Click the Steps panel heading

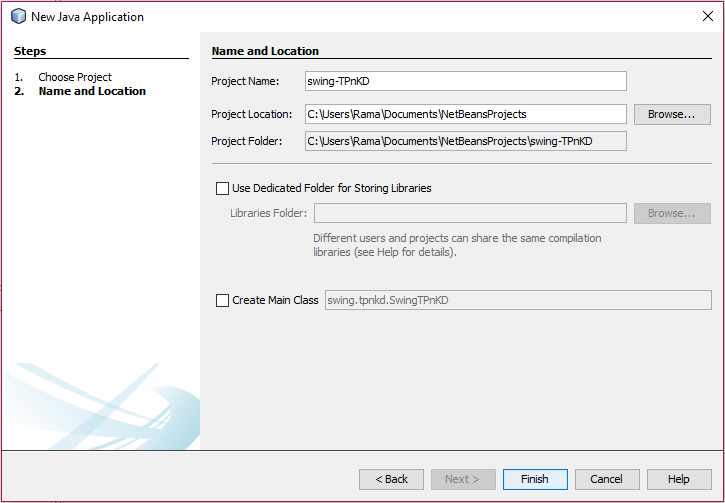[x=30, y=51]
